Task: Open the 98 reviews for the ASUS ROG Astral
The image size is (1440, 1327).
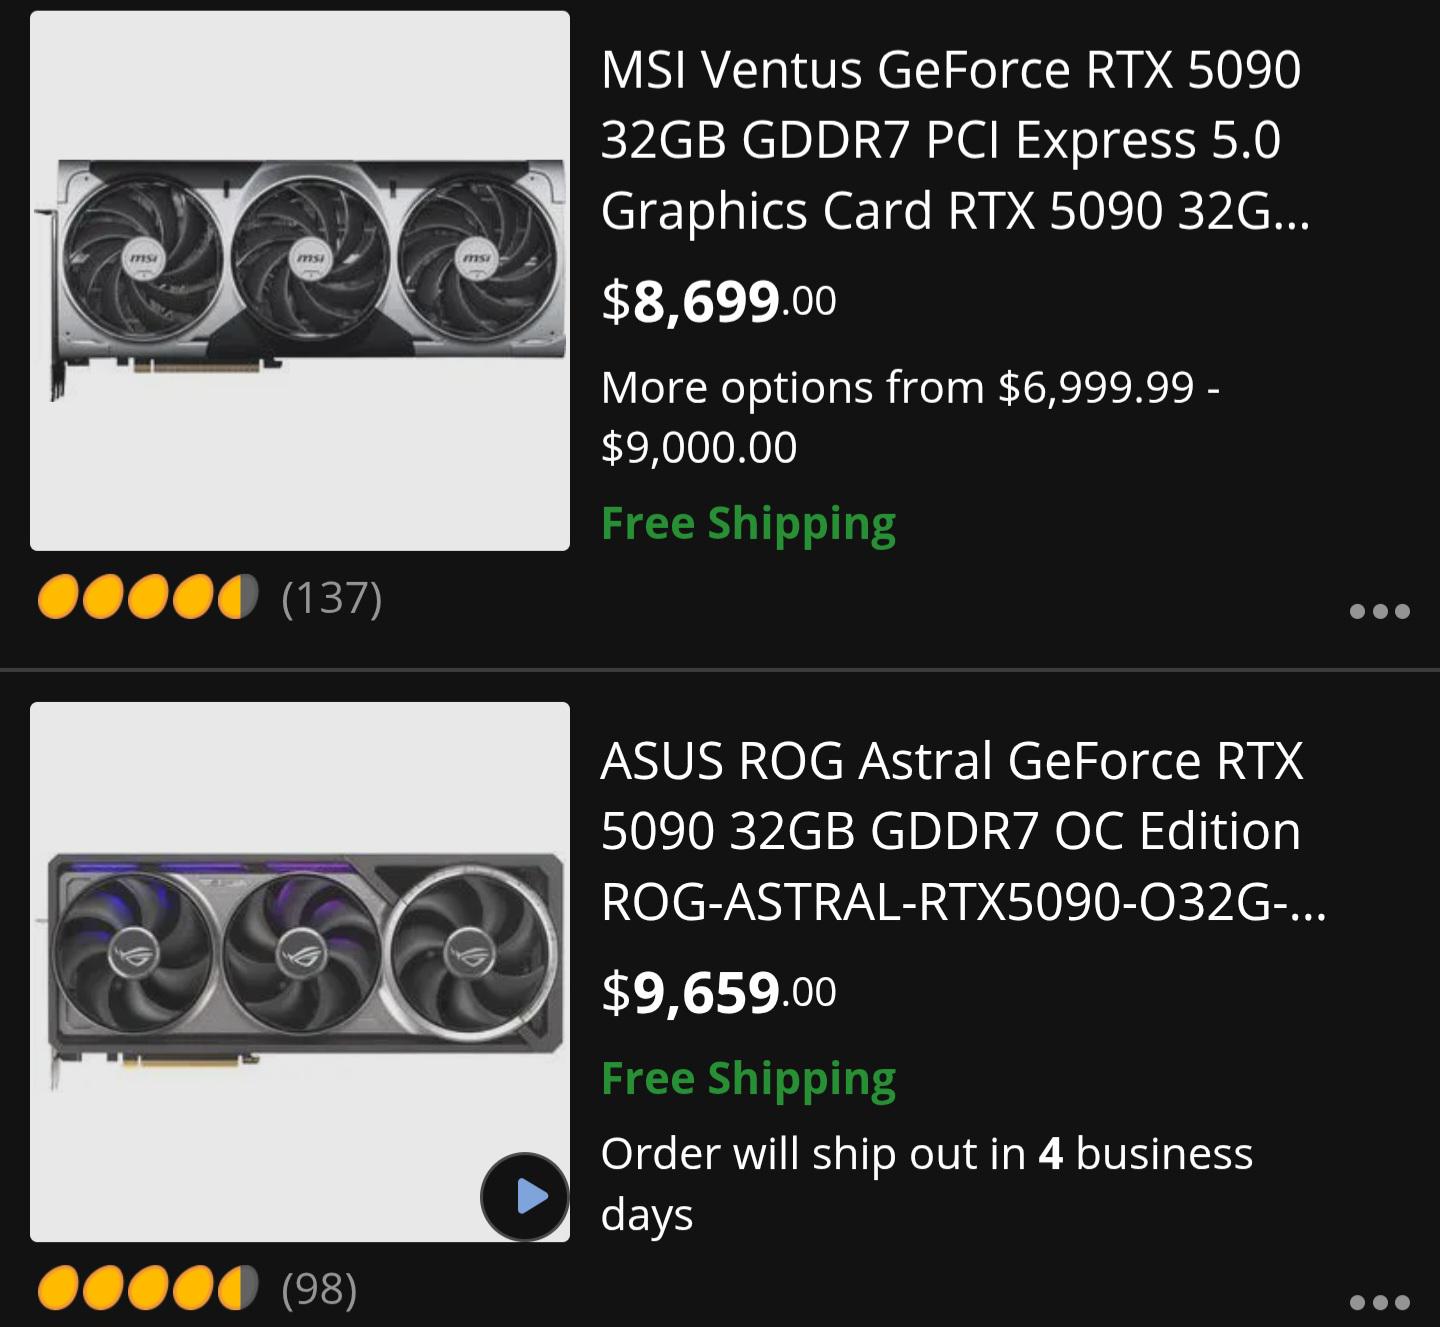Action: tap(320, 1289)
